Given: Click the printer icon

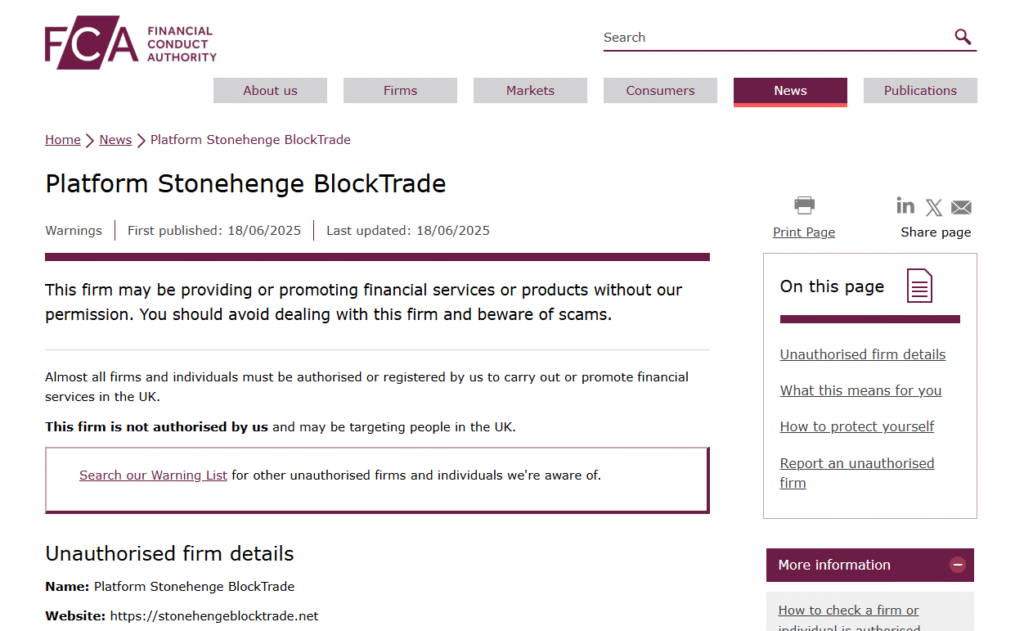Looking at the screenshot, I should pyautogui.click(x=804, y=205).
